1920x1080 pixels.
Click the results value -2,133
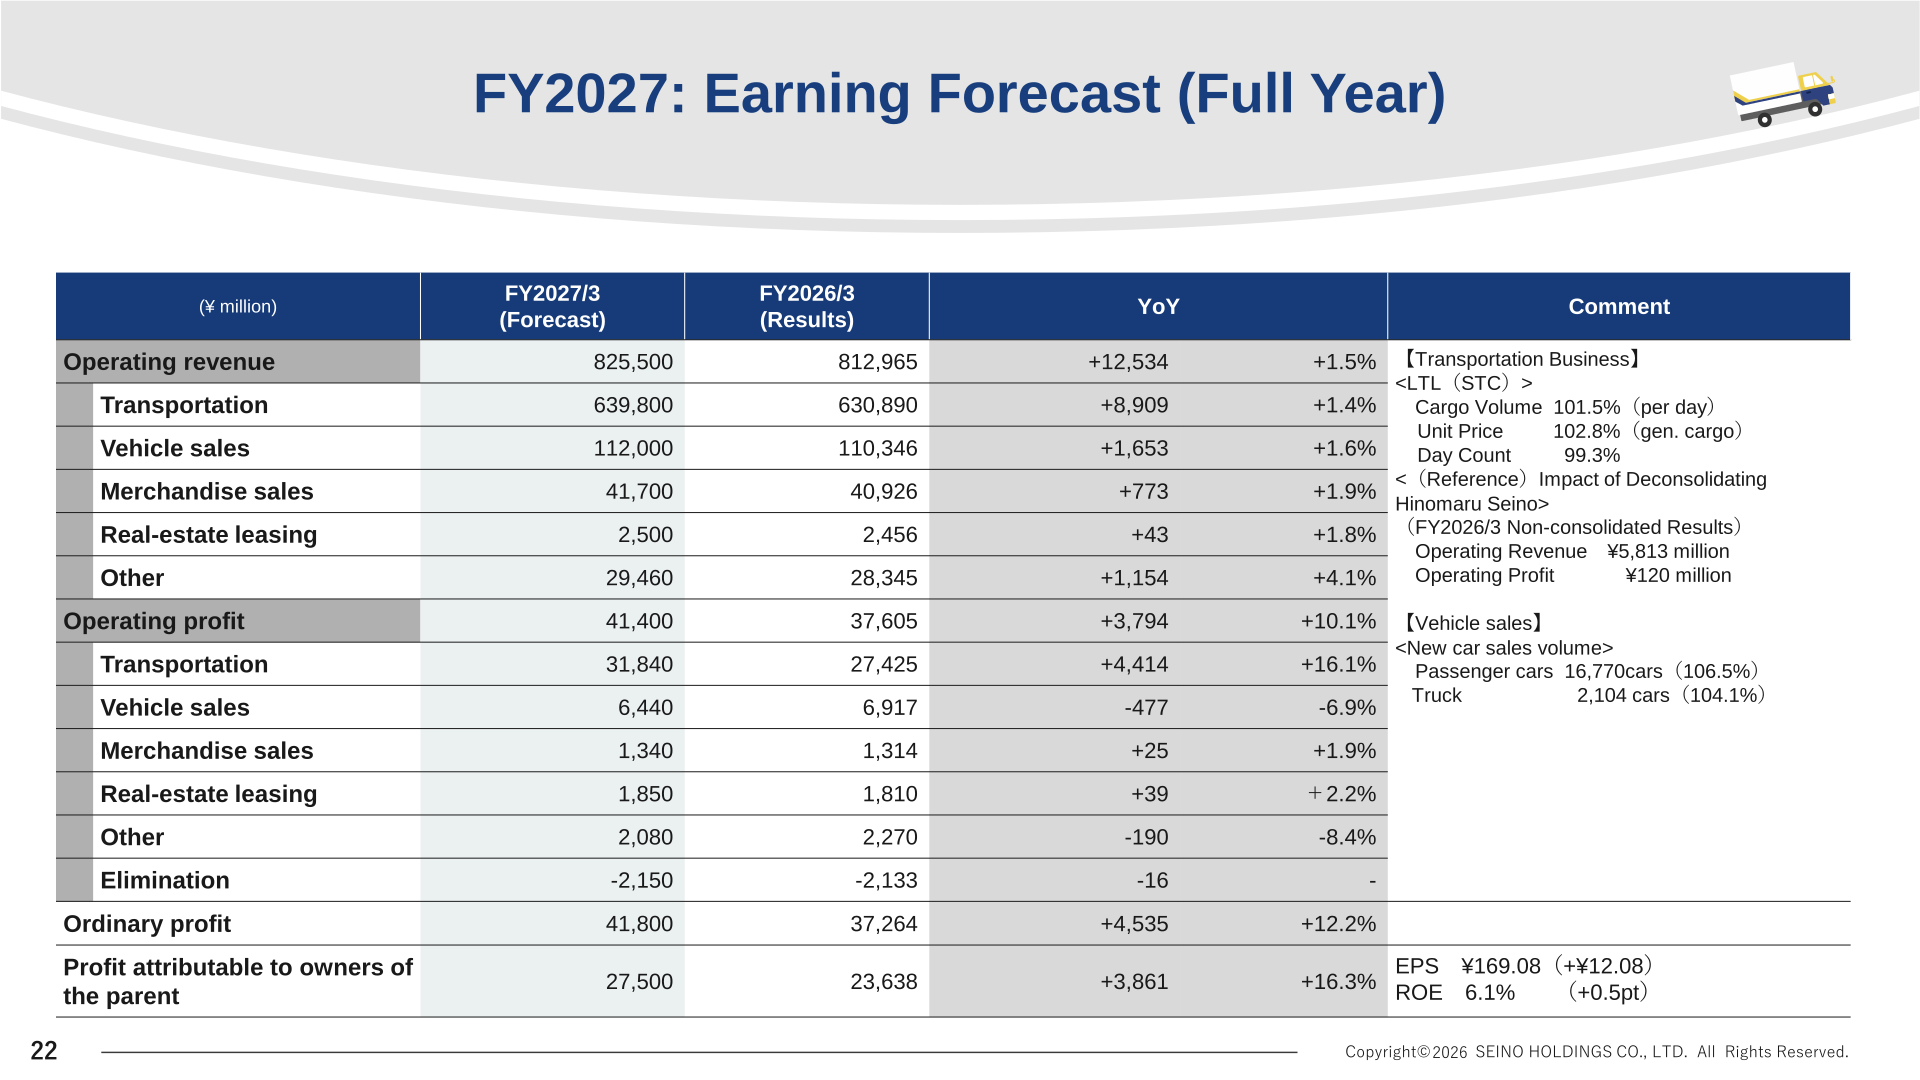(886, 880)
